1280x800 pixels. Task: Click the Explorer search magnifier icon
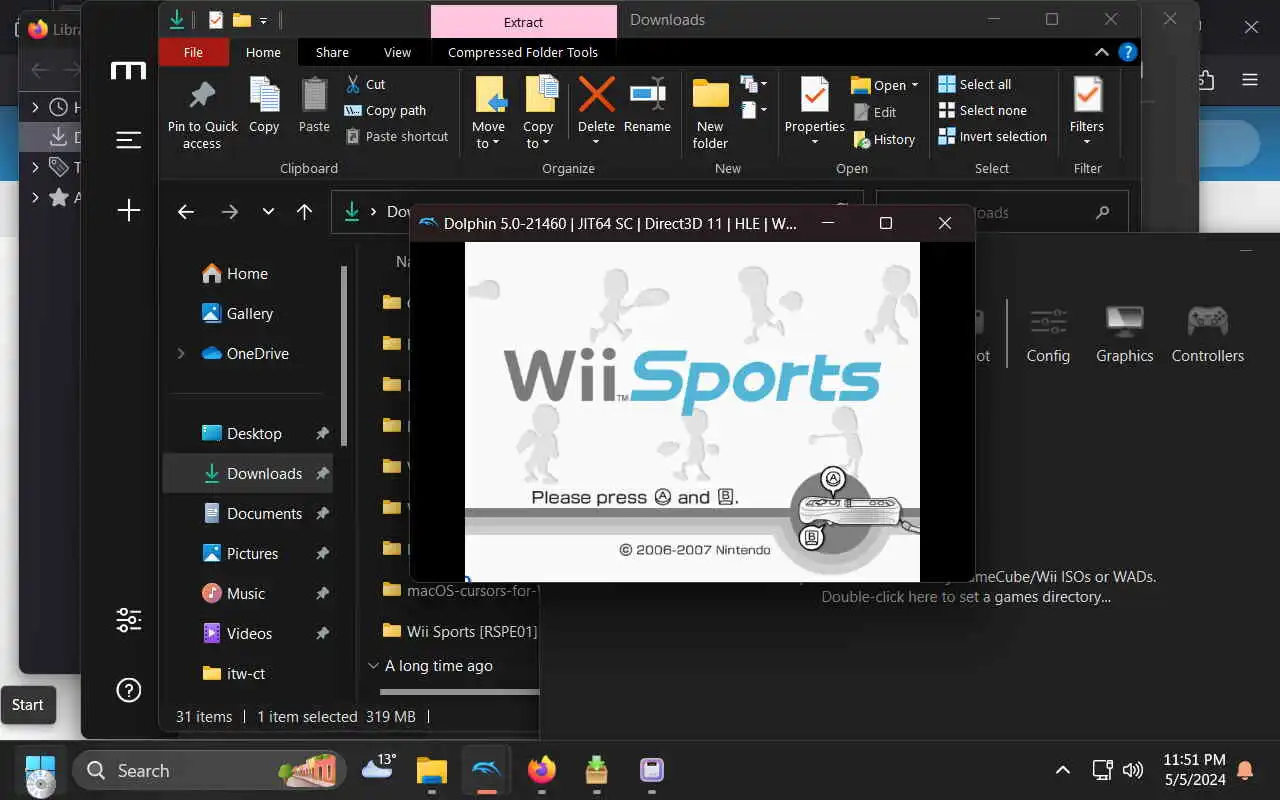[x=1103, y=212]
